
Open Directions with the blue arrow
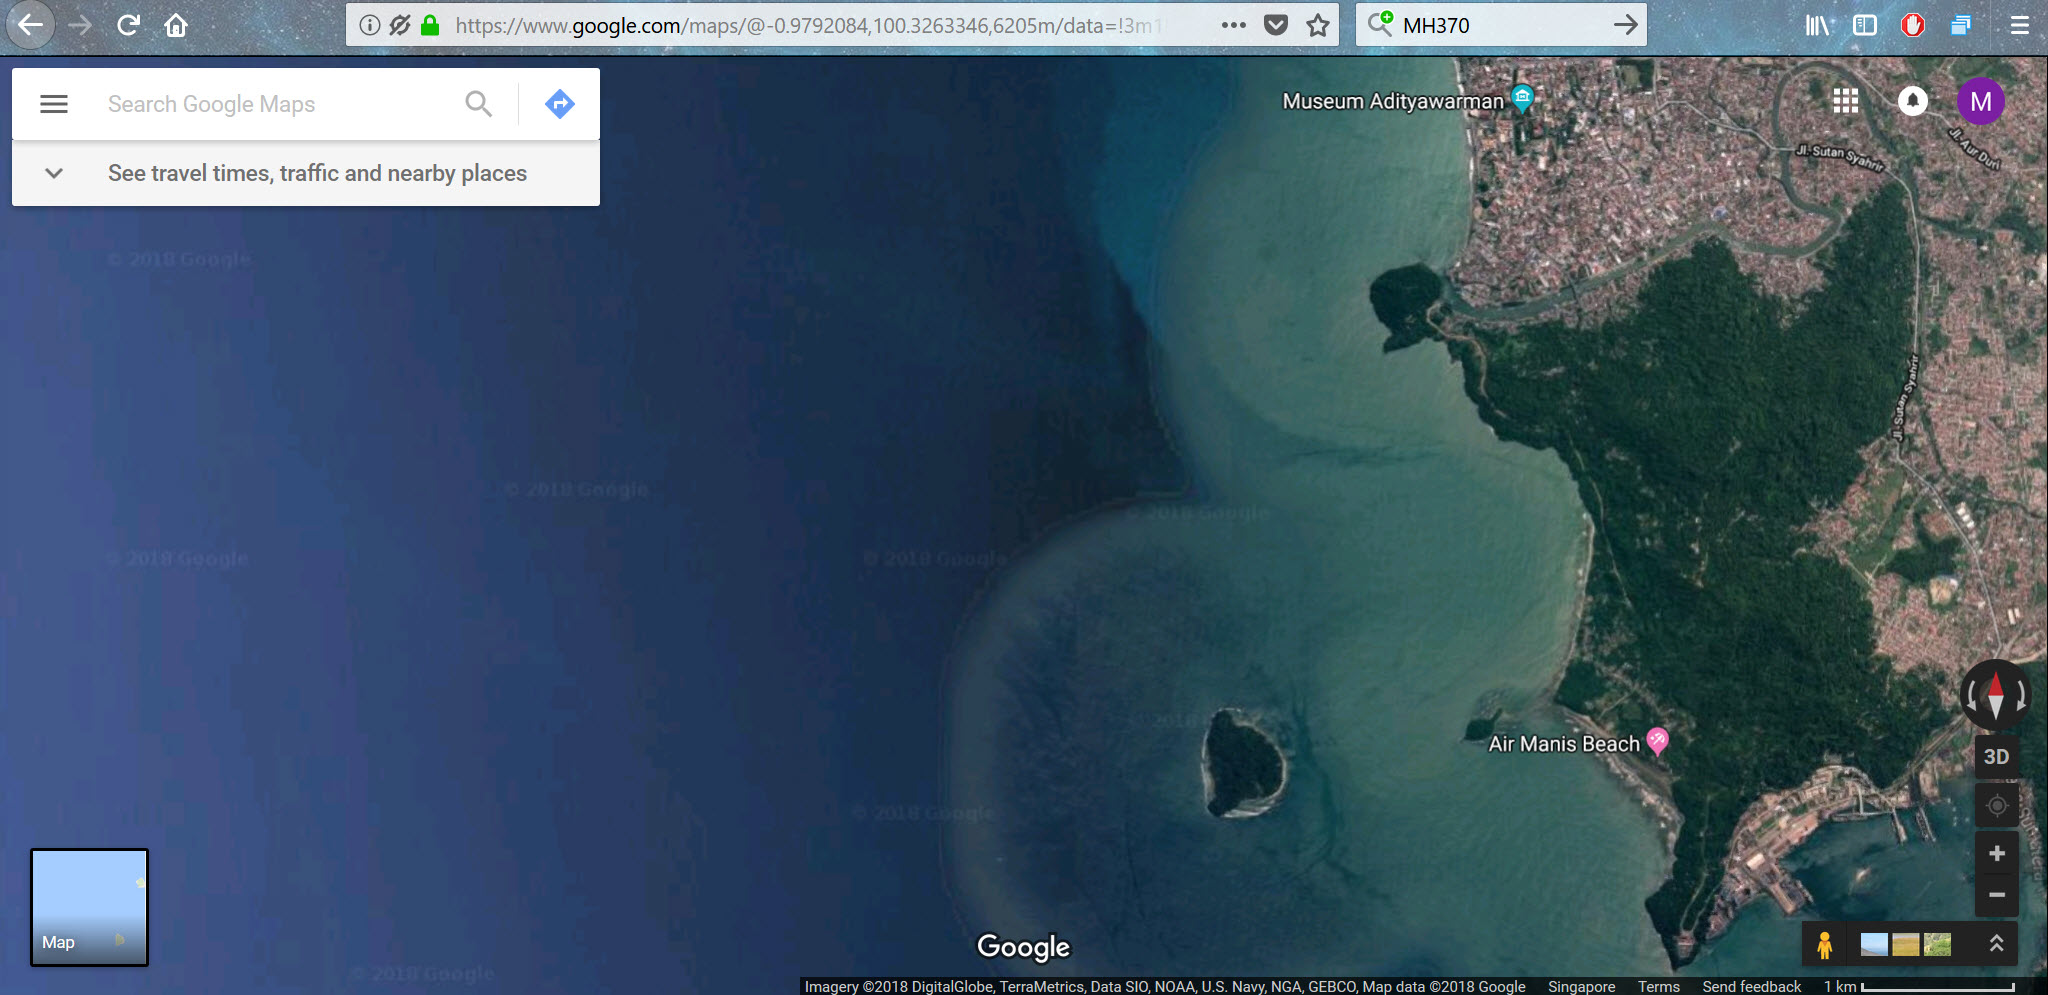[560, 104]
